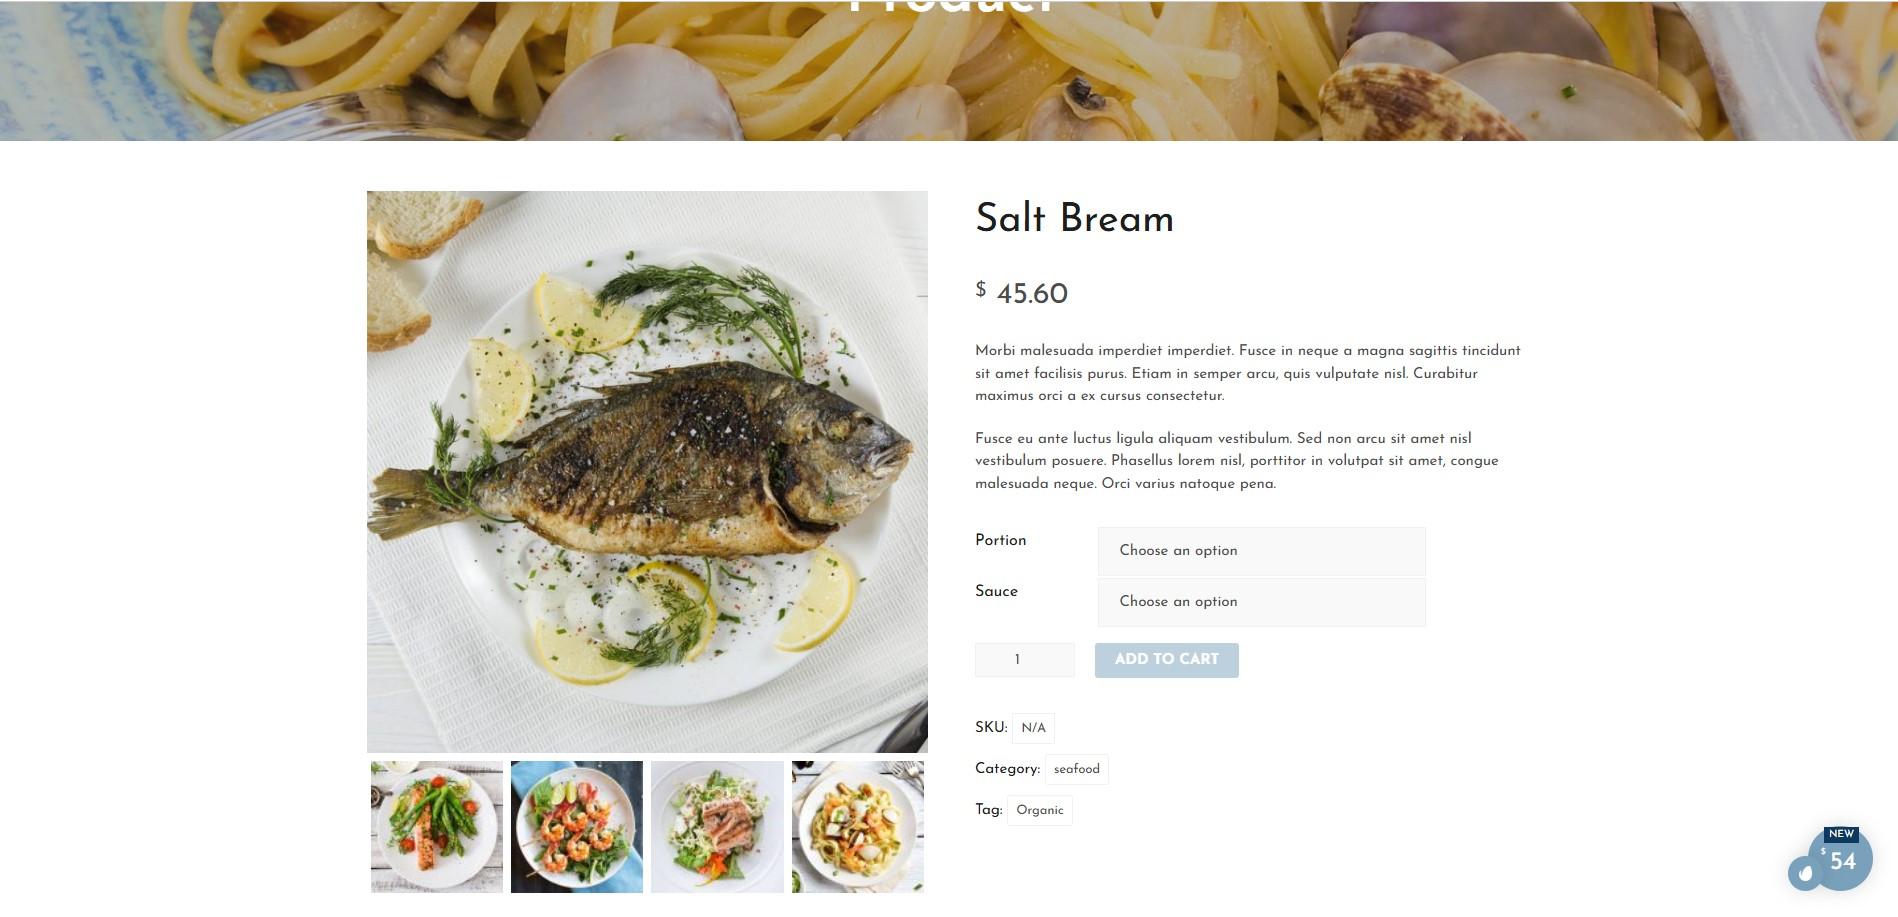Expand the Portion option dropdown
This screenshot has height=917, width=1898.
coord(1261,551)
